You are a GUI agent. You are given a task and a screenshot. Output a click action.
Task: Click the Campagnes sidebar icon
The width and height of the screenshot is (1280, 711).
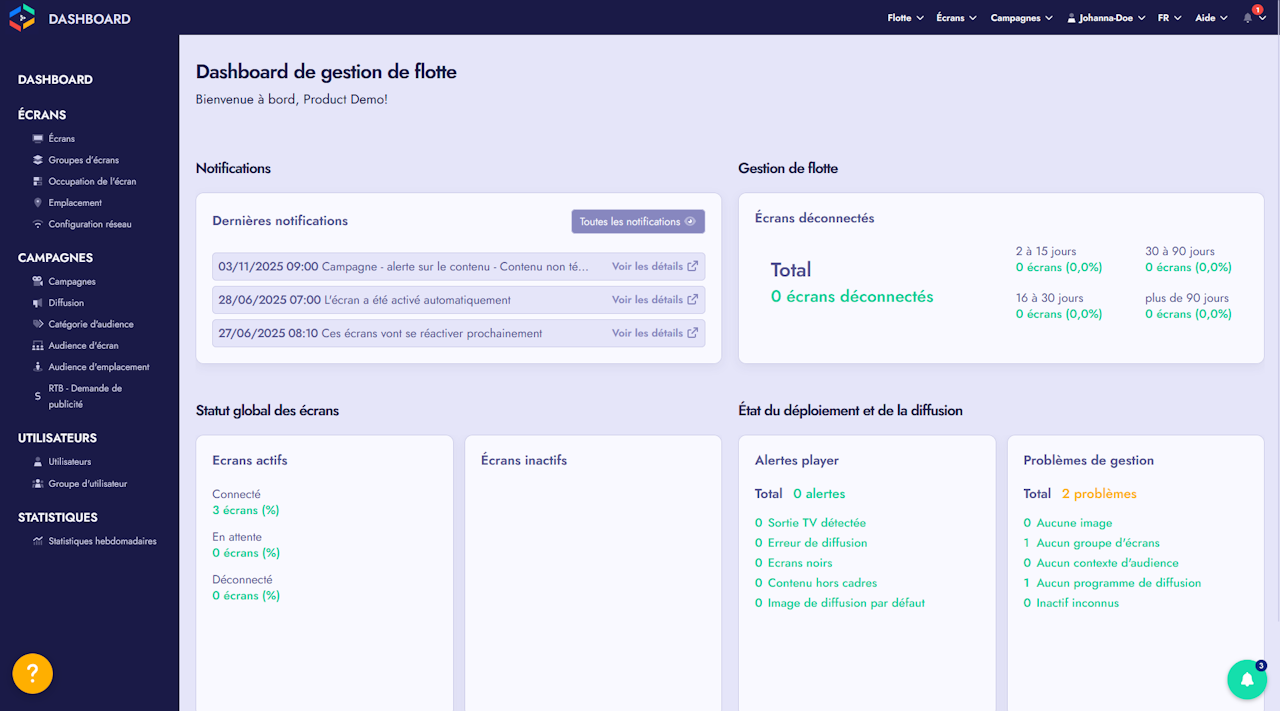pyautogui.click(x=38, y=282)
